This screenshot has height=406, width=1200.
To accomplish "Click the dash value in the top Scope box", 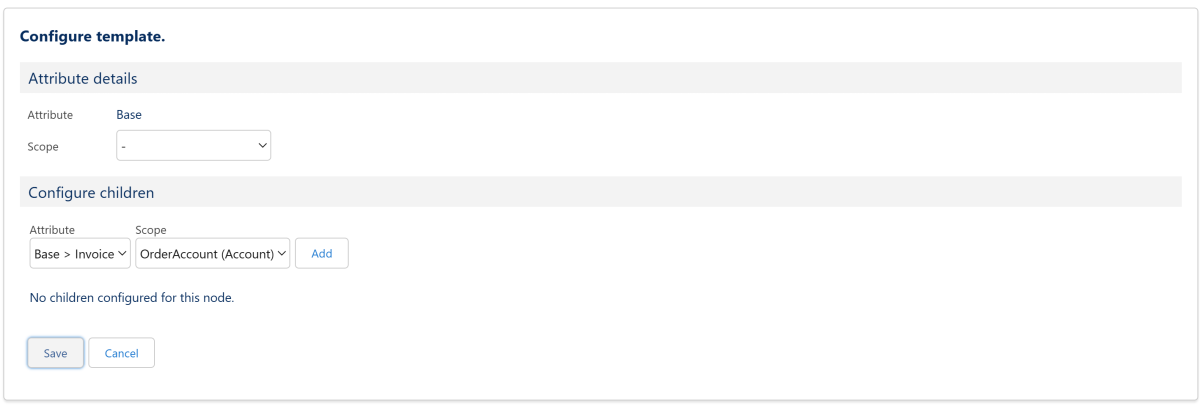I will pos(122,146).
